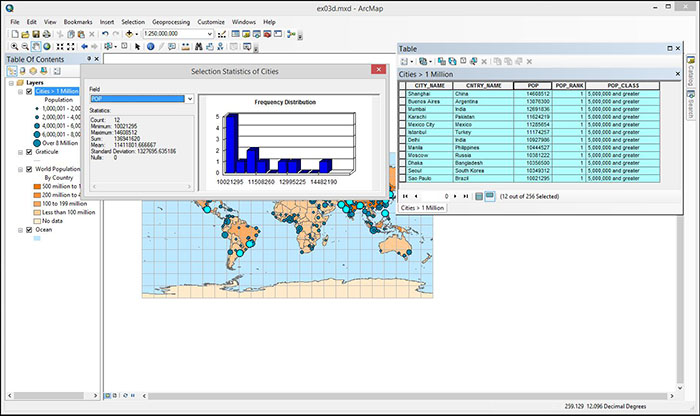
Task: Zoom to Full Extent with the globe icon
Action: [x=46, y=46]
